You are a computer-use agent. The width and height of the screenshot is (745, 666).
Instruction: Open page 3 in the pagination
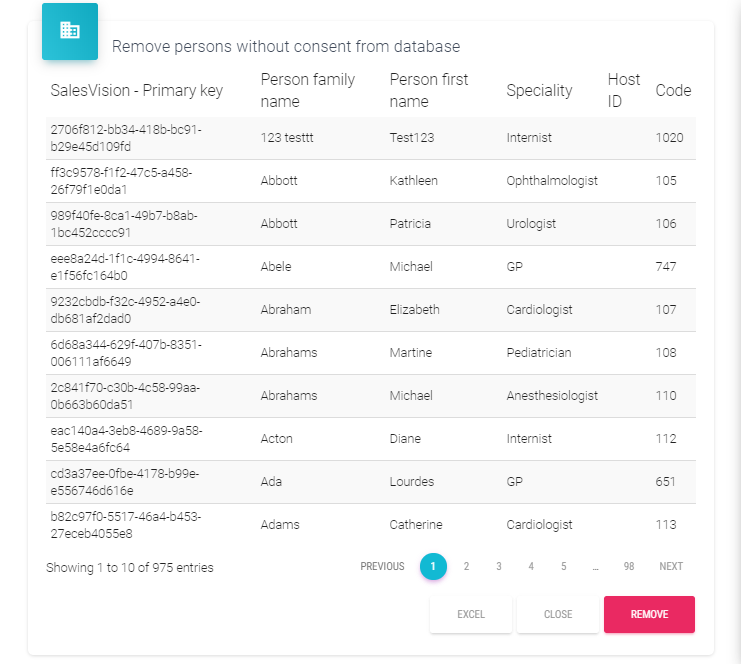[x=498, y=566]
